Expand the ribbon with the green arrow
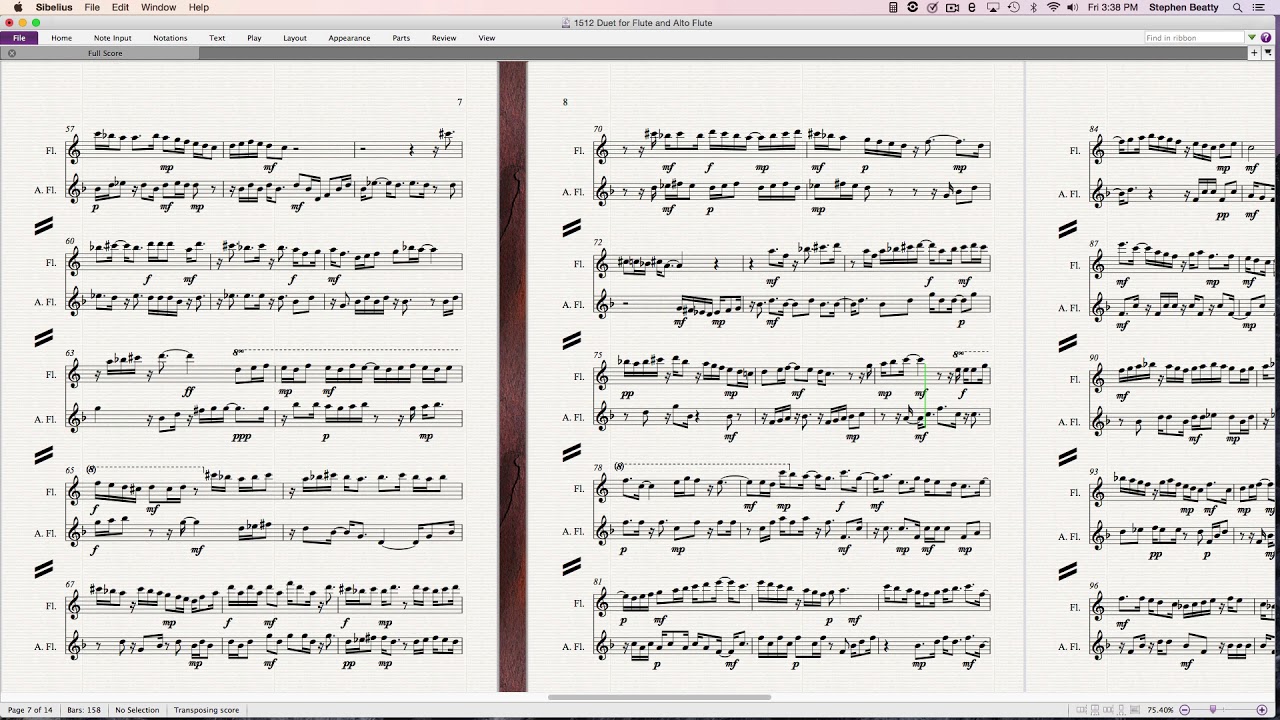Viewport: 1280px width, 720px height. coord(1252,38)
